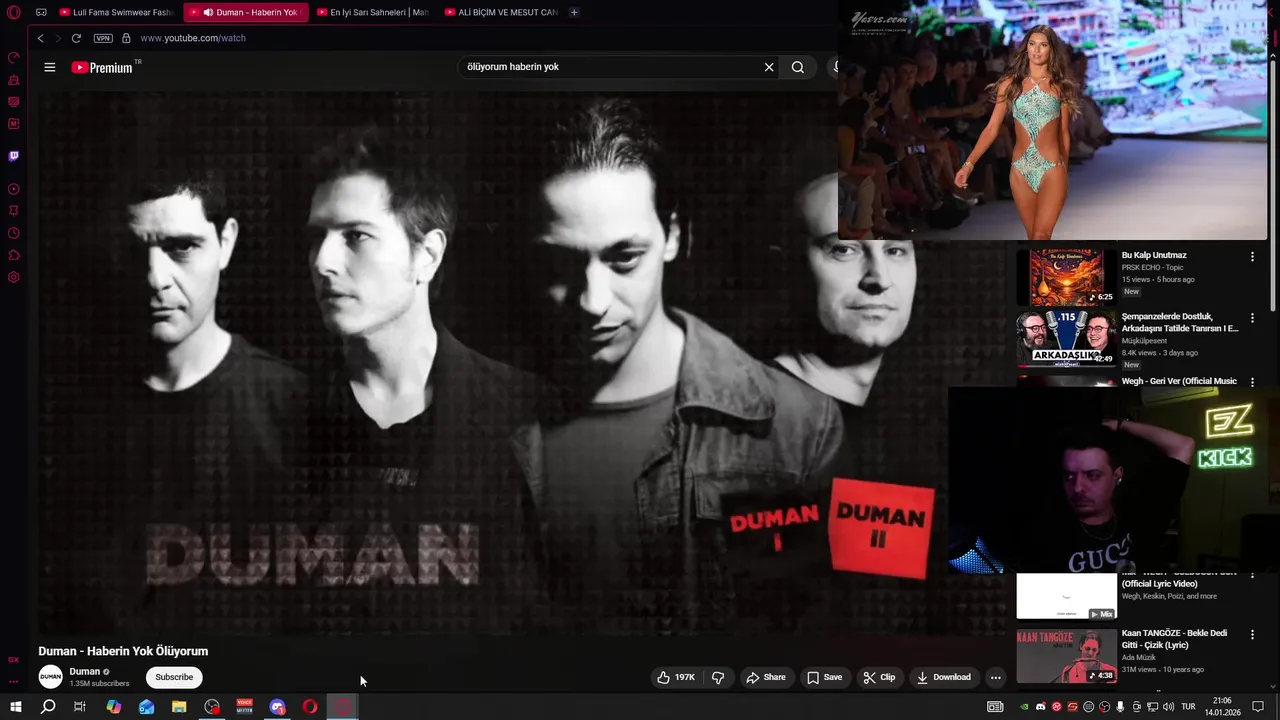Open the Mix playlist thumbnail
Screen dimensions: 1280x720
[x=1067, y=597]
